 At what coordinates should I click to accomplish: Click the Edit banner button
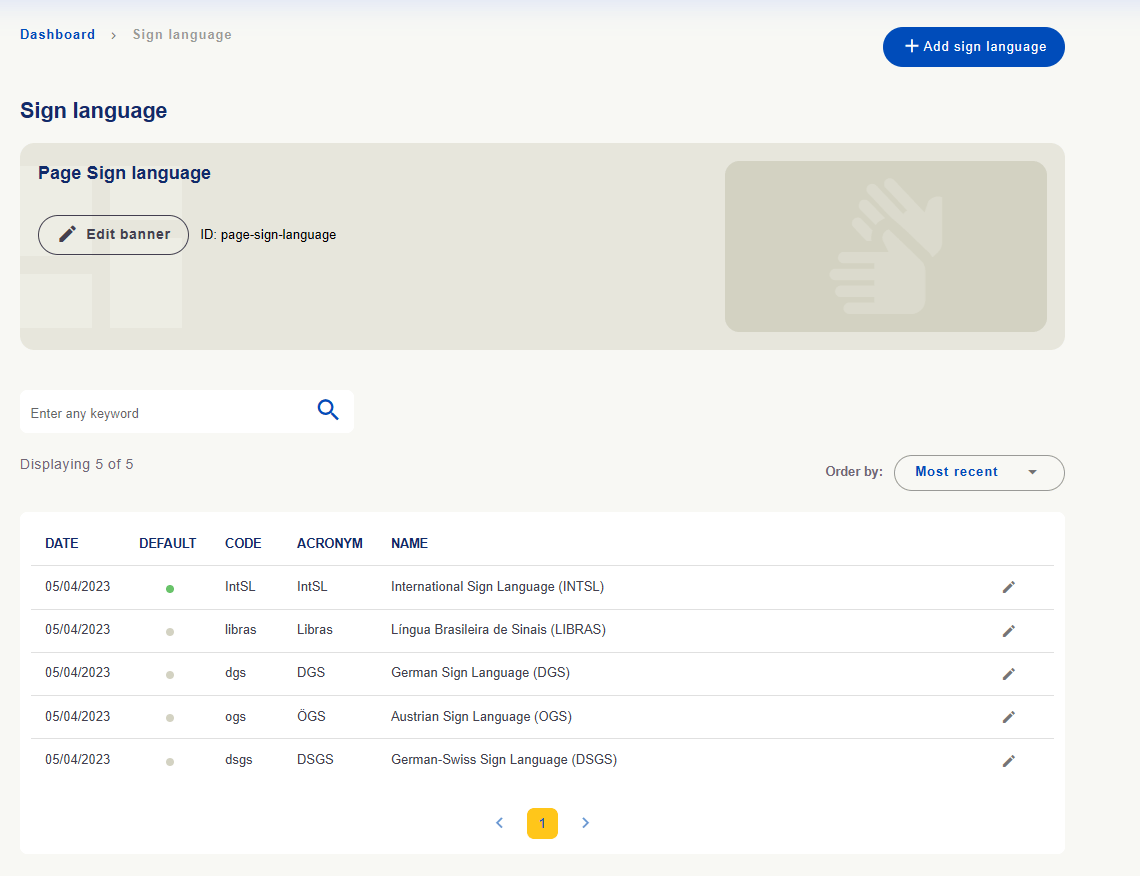click(113, 235)
